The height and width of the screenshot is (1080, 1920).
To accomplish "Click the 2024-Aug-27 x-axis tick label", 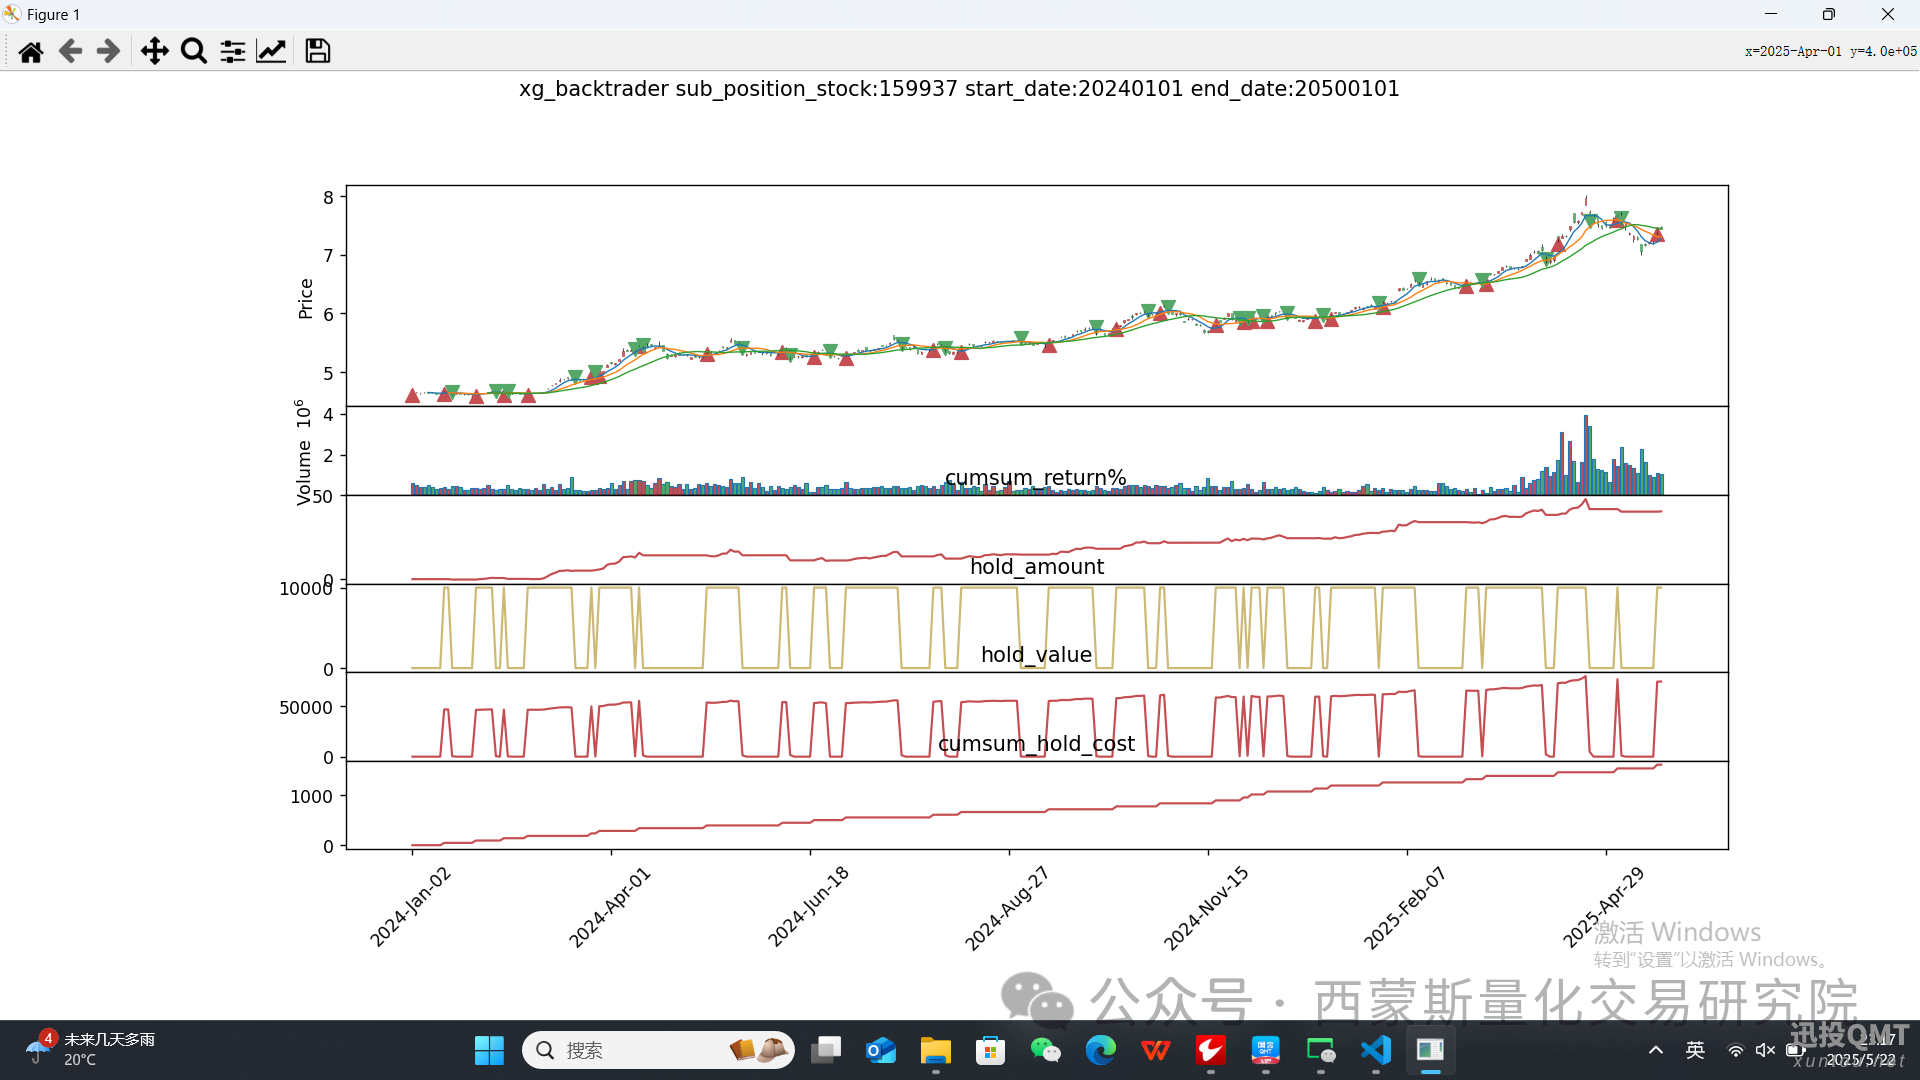I will pyautogui.click(x=1007, y=908).
